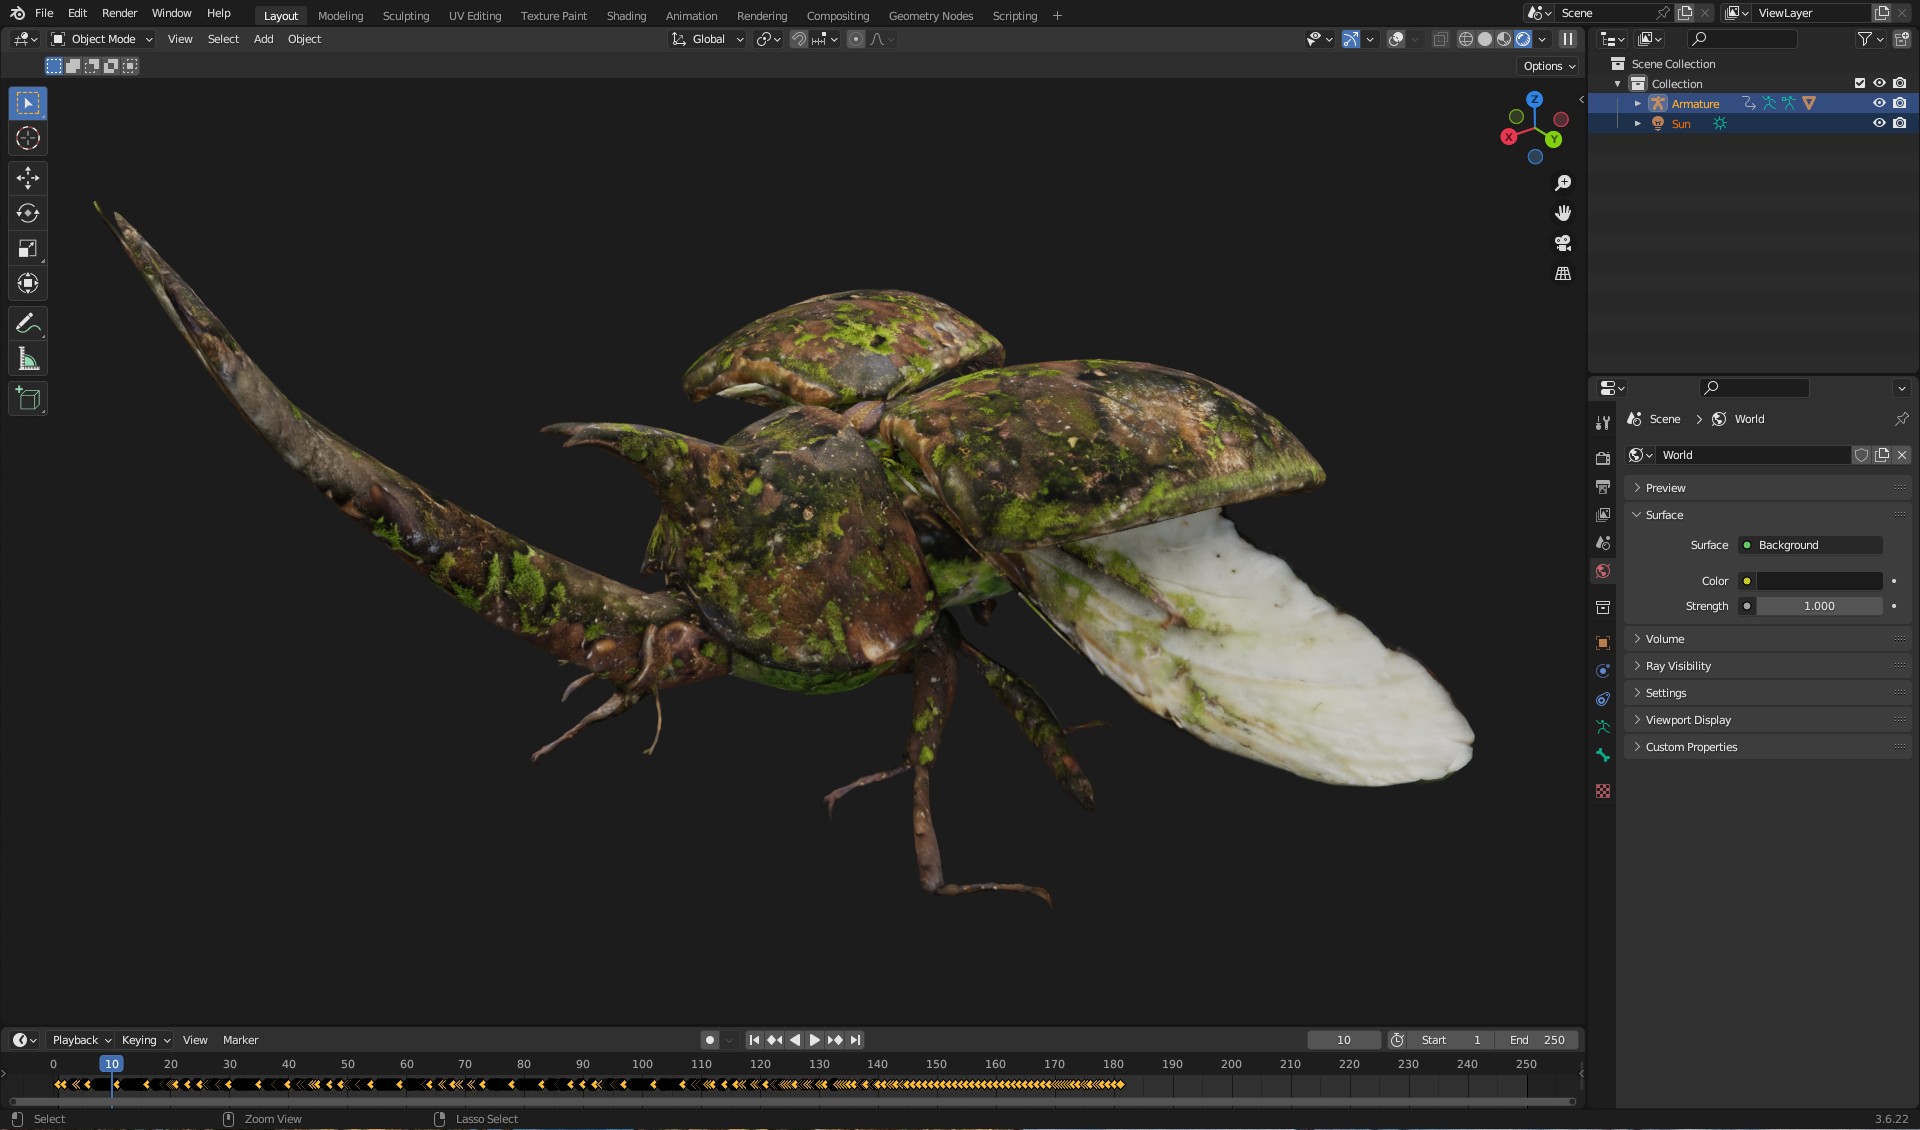The width and height of the screenshot is (1920, 1130).
Task: Open the Keying popover in timeline
Action: 146,1040
